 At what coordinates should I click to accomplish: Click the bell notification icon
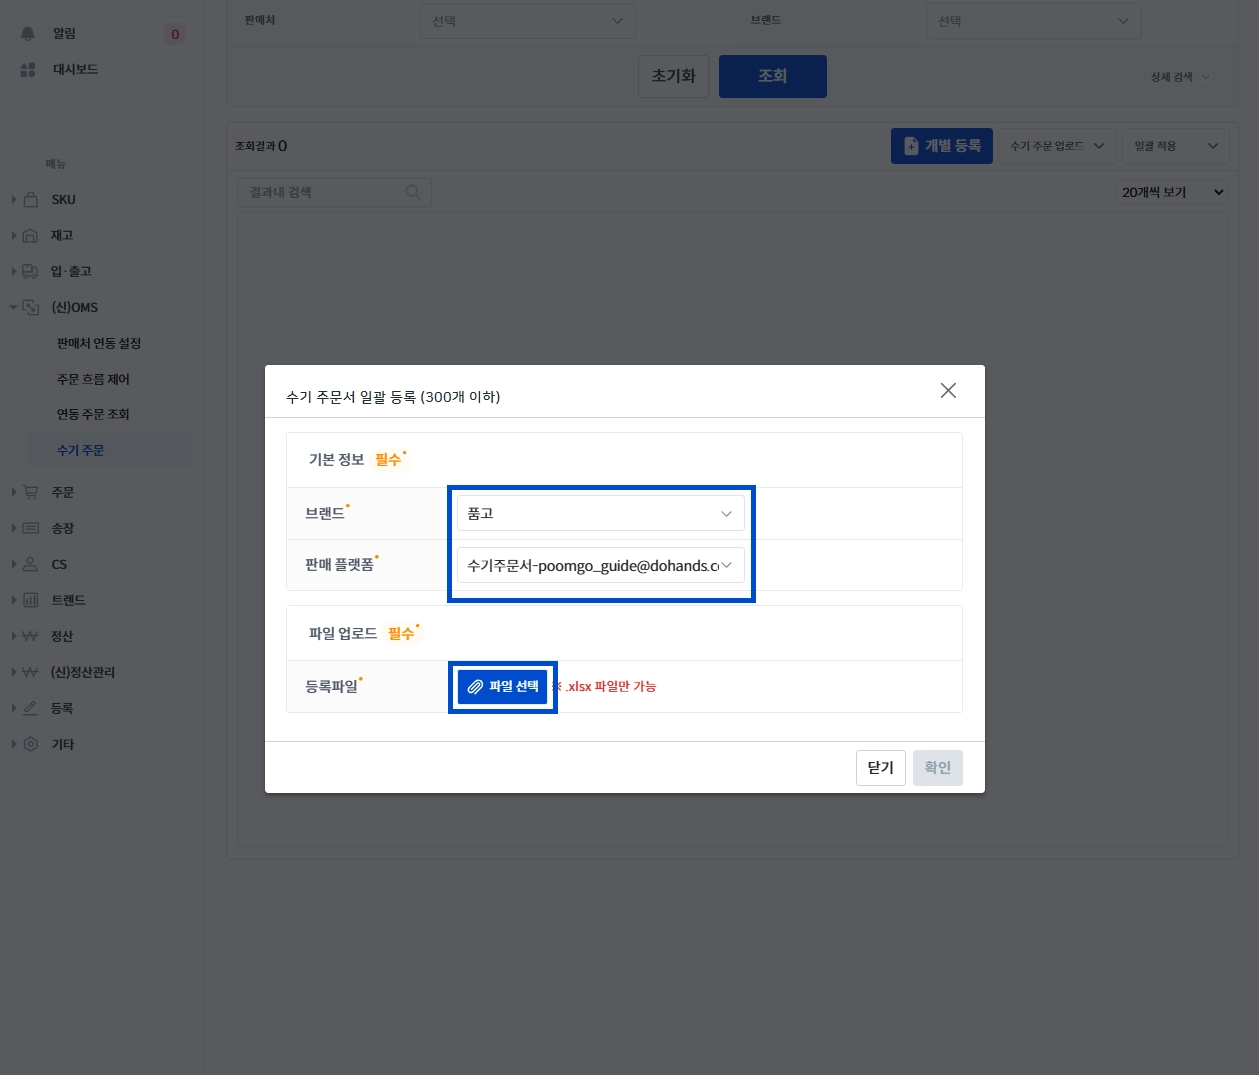[x=28, y=33]
